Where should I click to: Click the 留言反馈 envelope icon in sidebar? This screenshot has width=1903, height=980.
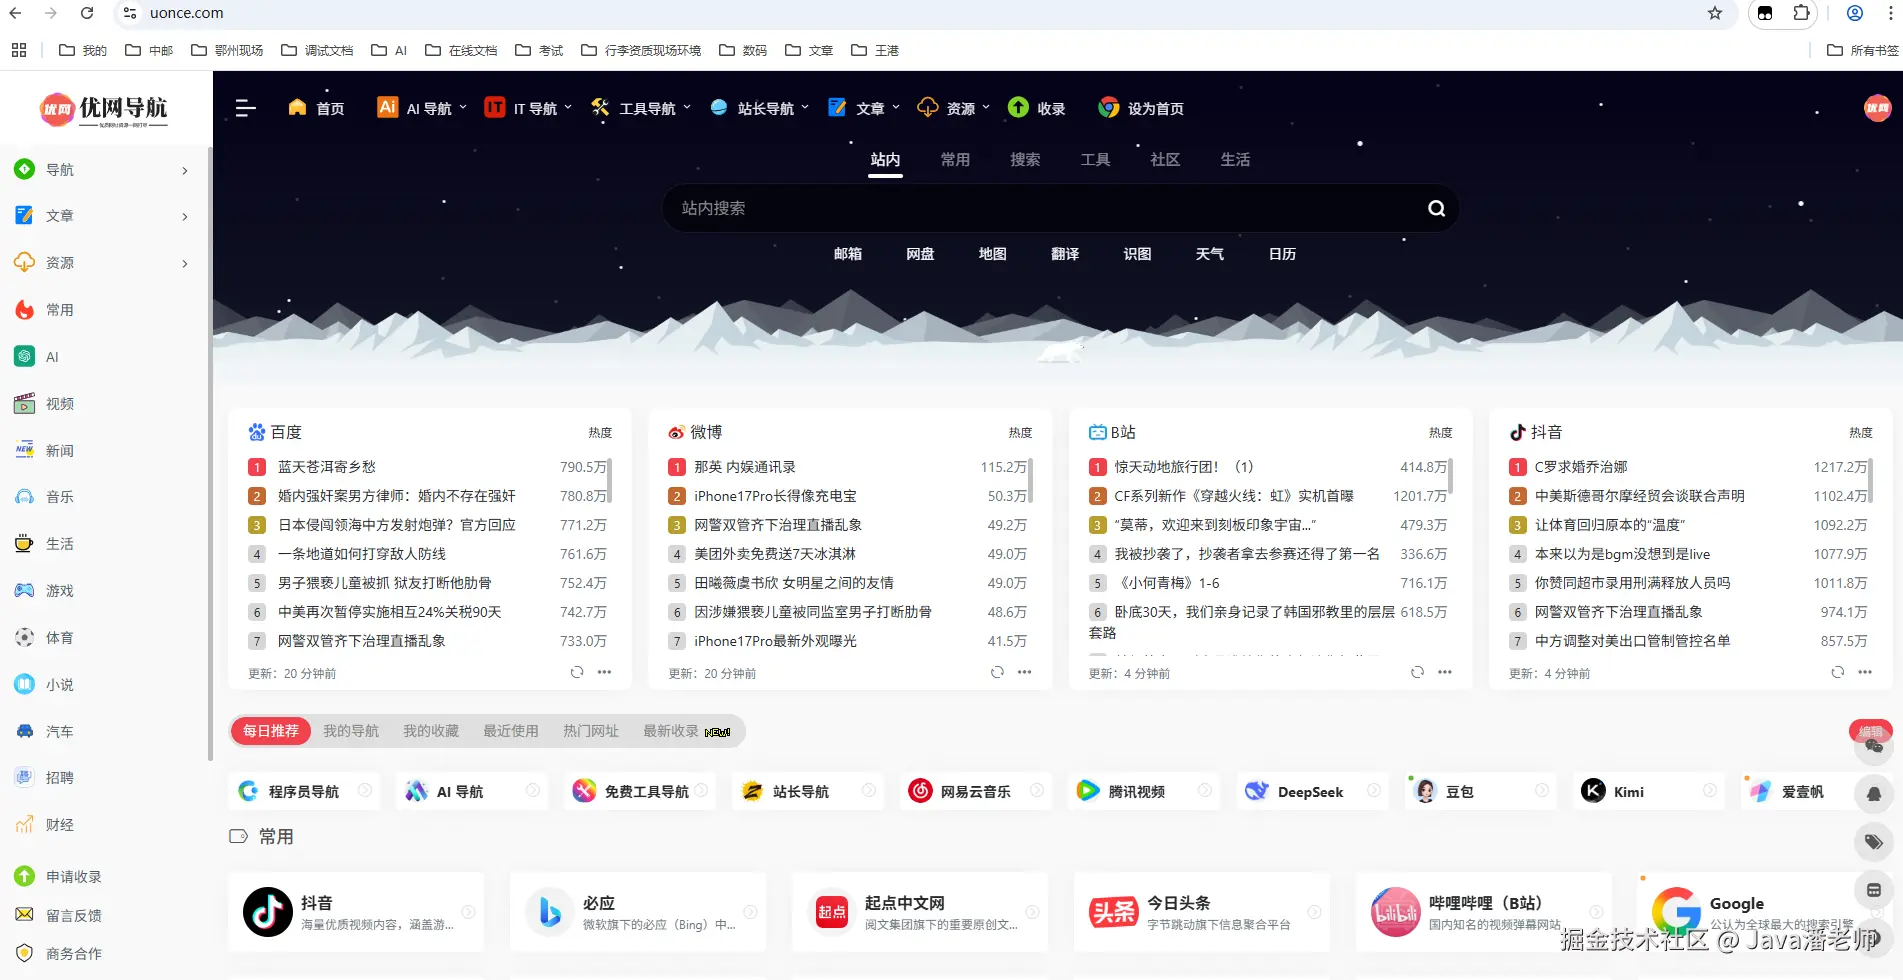coord(24,915)
